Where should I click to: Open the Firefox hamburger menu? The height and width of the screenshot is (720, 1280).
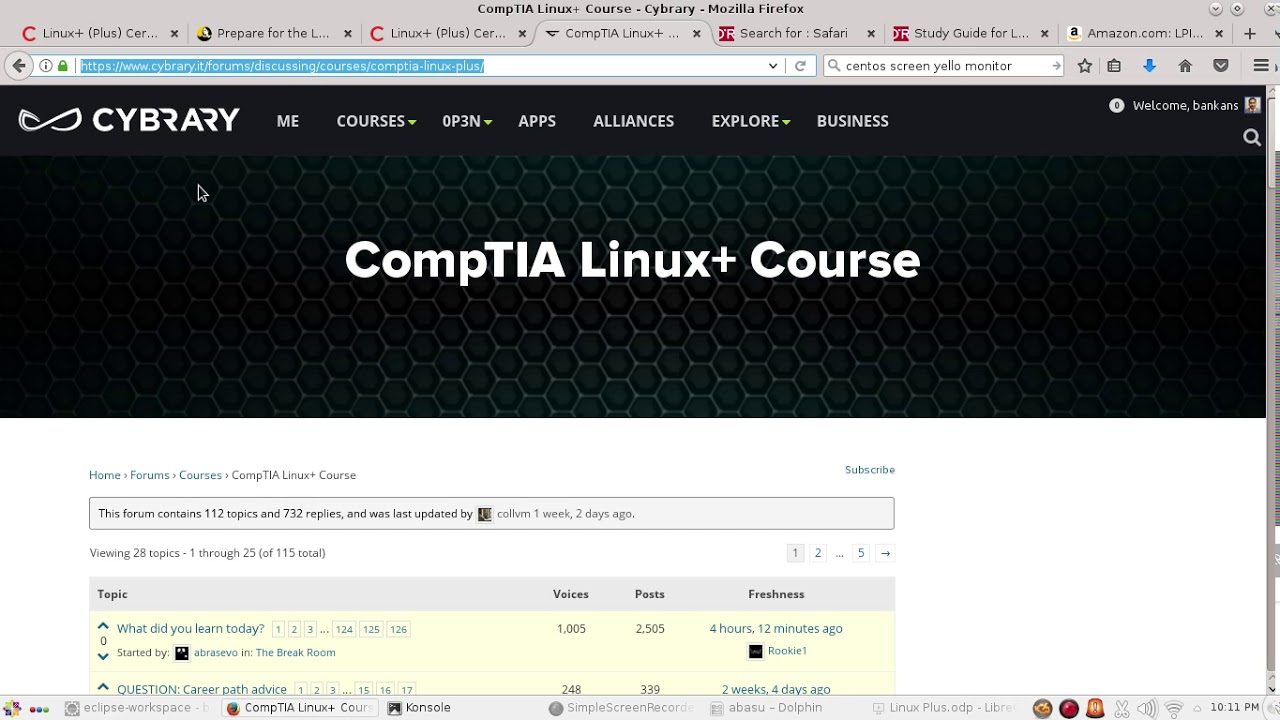(x=1261, y=66)
